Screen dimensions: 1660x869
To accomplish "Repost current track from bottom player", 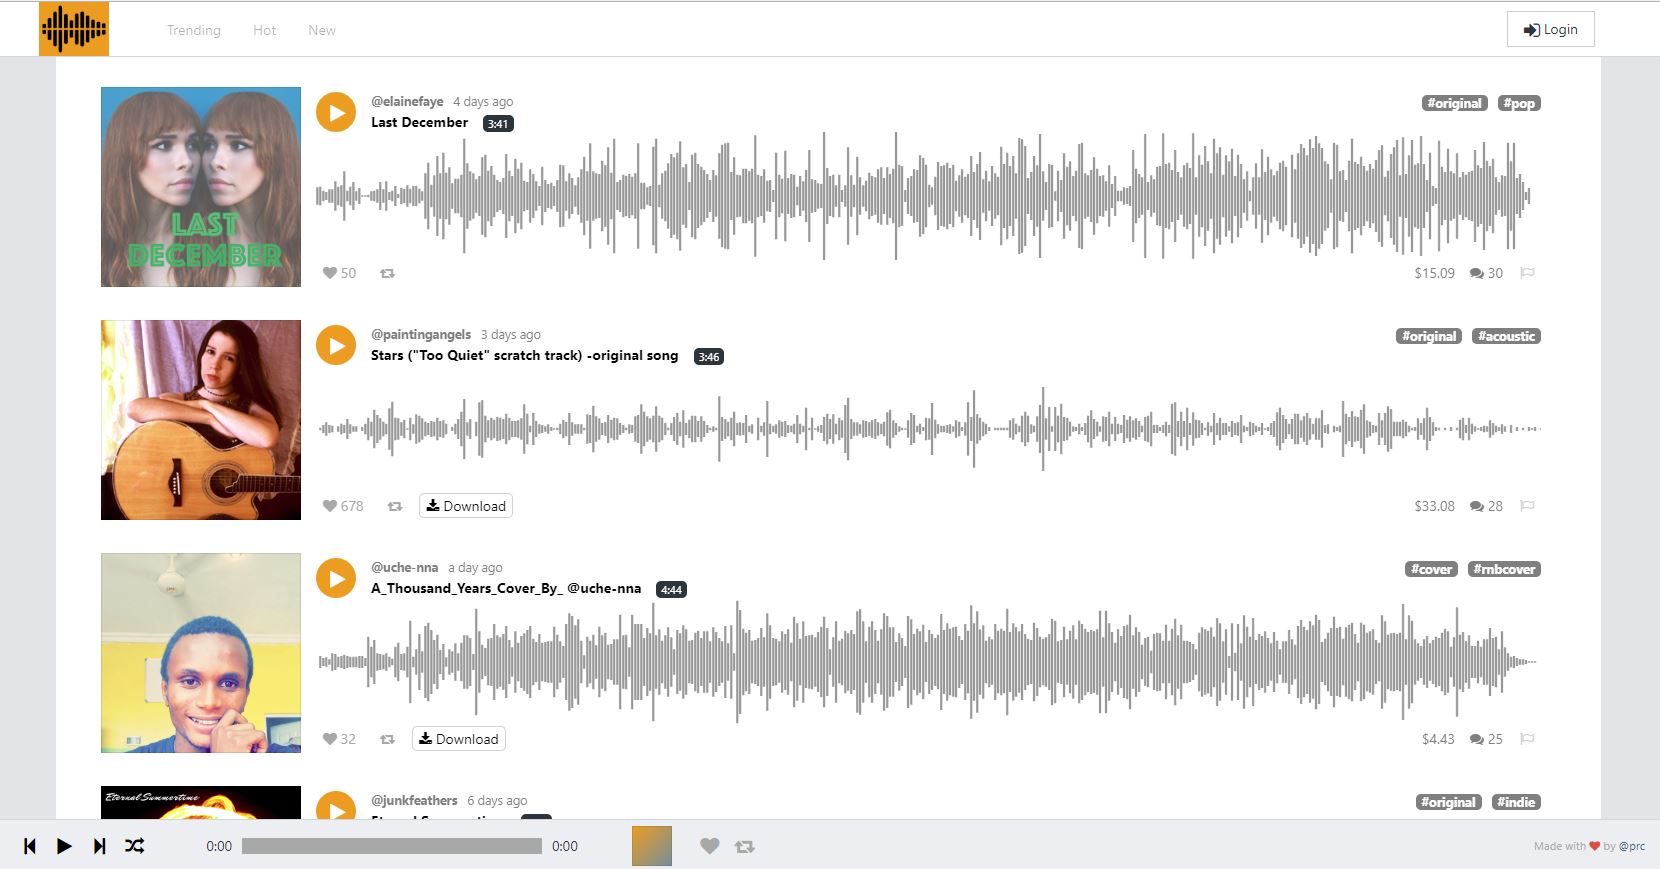I will 745,846.
